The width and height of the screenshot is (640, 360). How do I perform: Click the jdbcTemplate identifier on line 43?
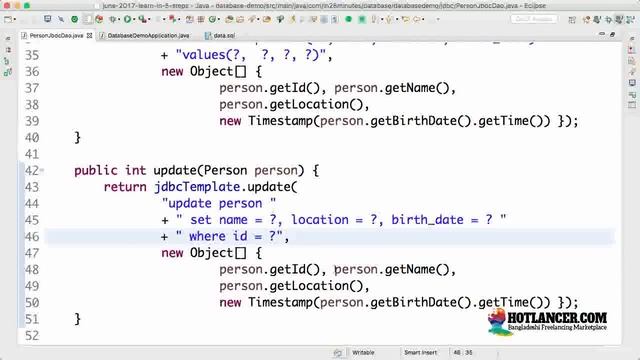(x=197, y=187)
